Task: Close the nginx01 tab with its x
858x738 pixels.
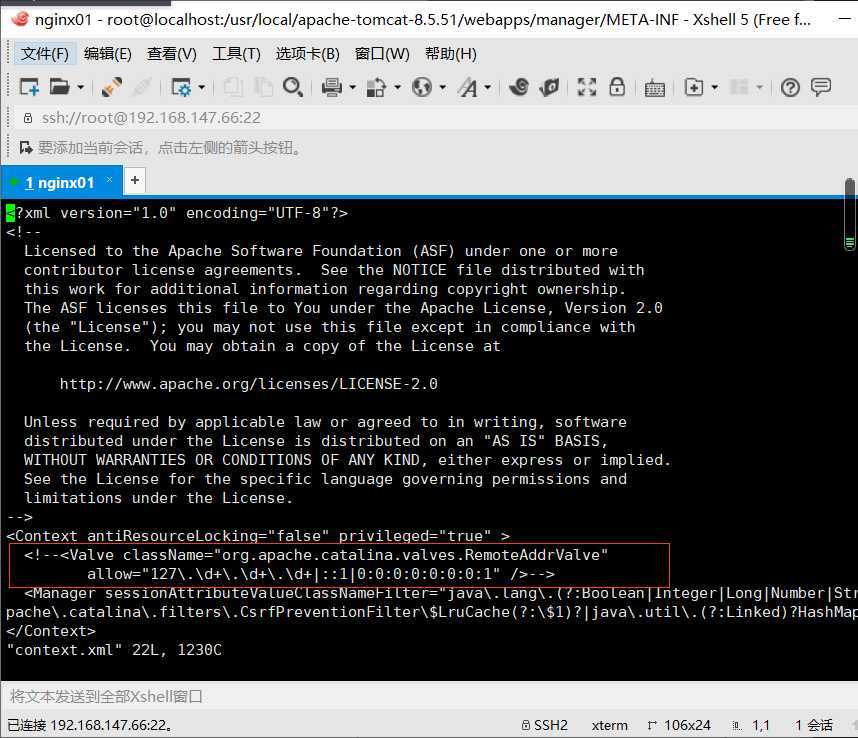Action: pyautogui.click(x=109, y=179)
